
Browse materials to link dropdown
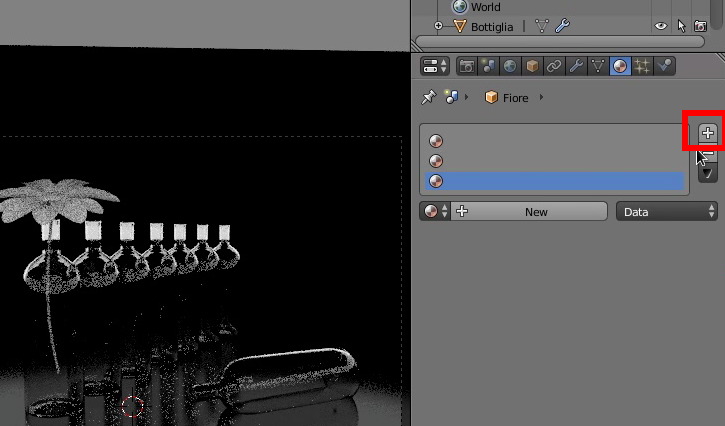435,211
